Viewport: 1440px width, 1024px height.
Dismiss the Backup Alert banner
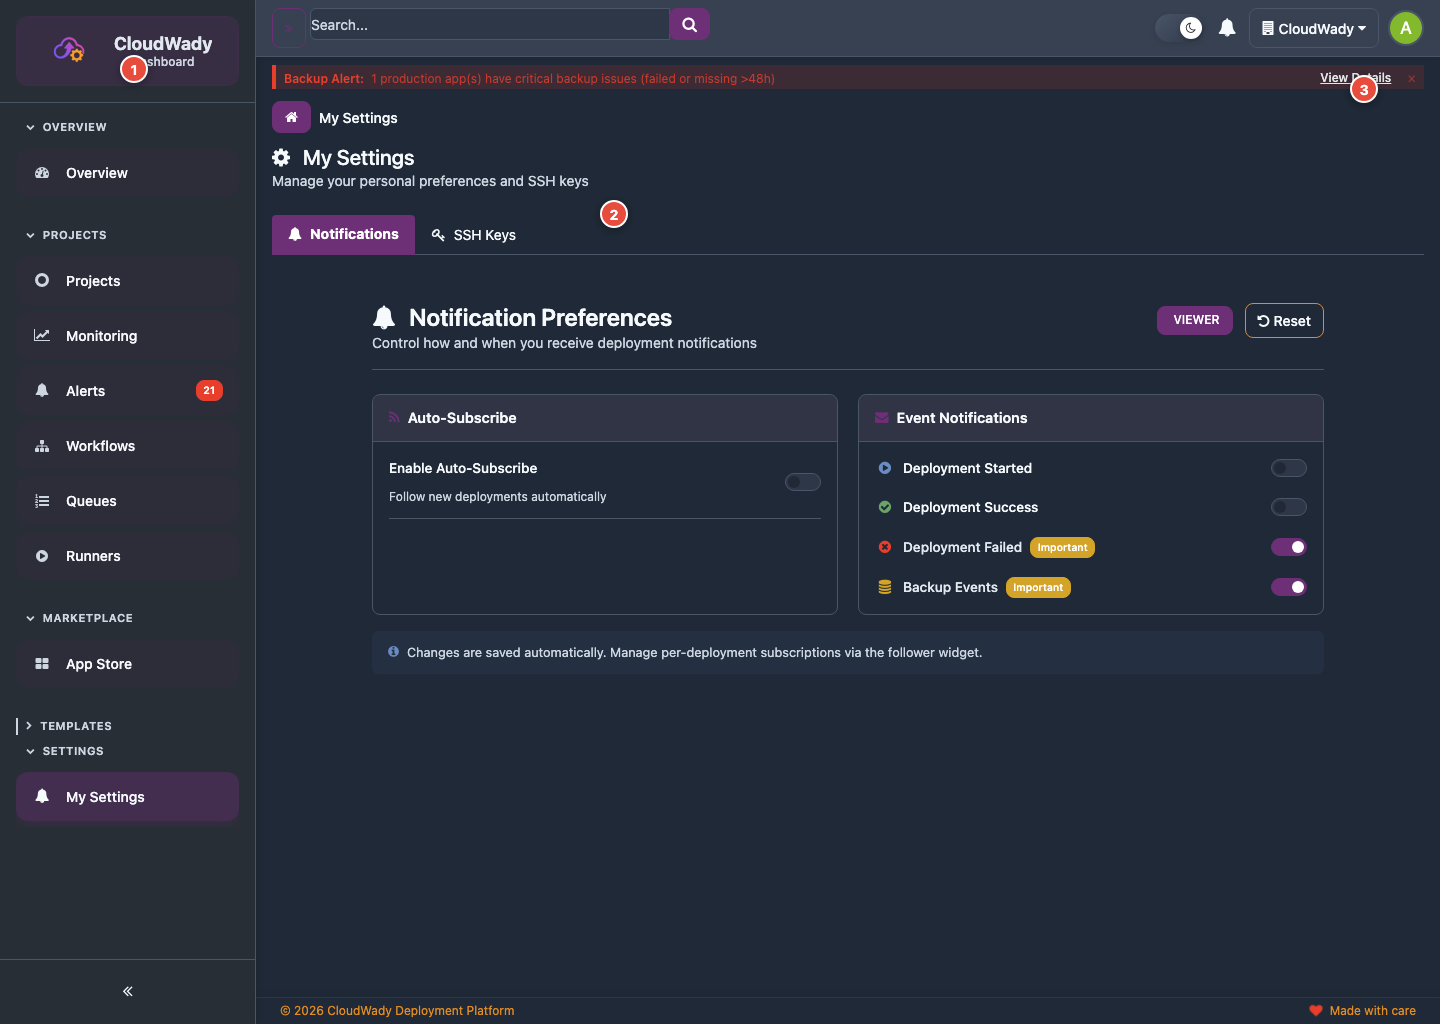1411,79
